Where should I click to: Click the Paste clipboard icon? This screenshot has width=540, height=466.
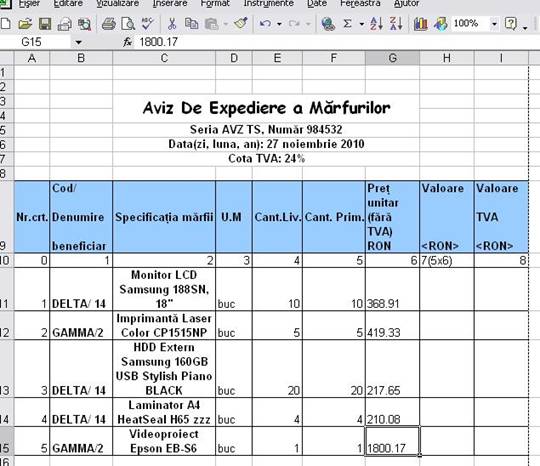coord(211,24)
